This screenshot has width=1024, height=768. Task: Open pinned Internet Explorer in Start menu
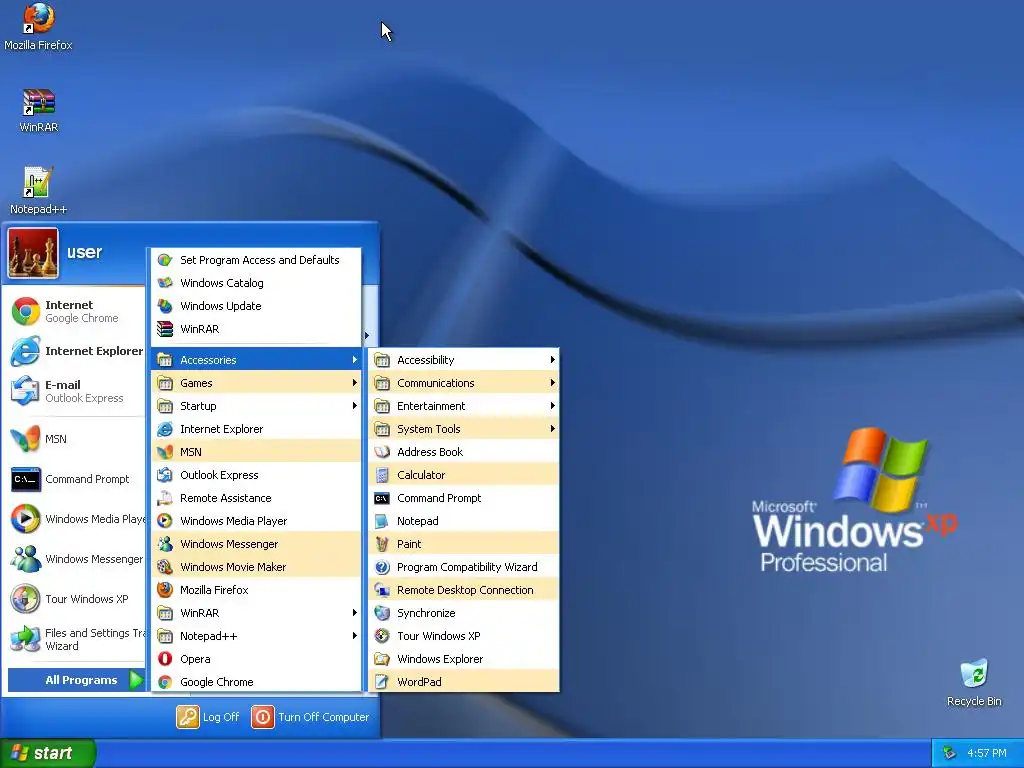[x=75, y=351]
